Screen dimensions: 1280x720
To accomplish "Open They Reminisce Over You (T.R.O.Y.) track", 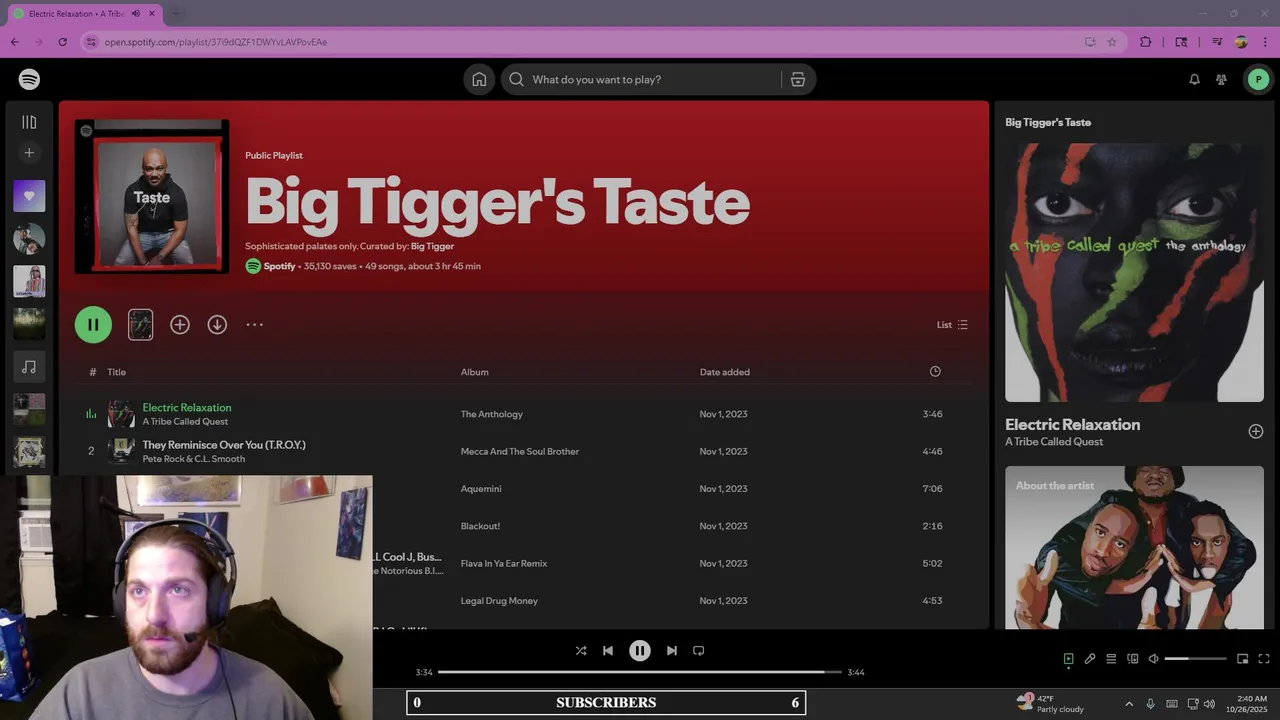I will [x=224, y=444].
